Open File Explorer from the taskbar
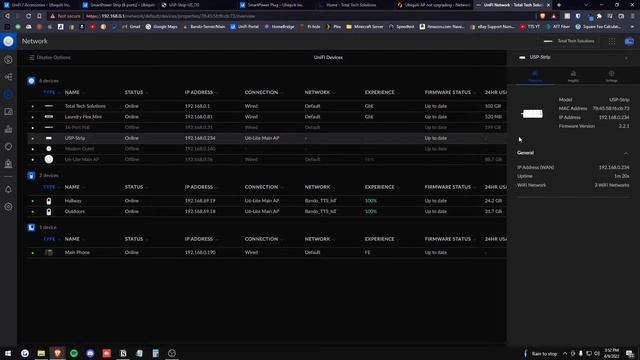 41,353
